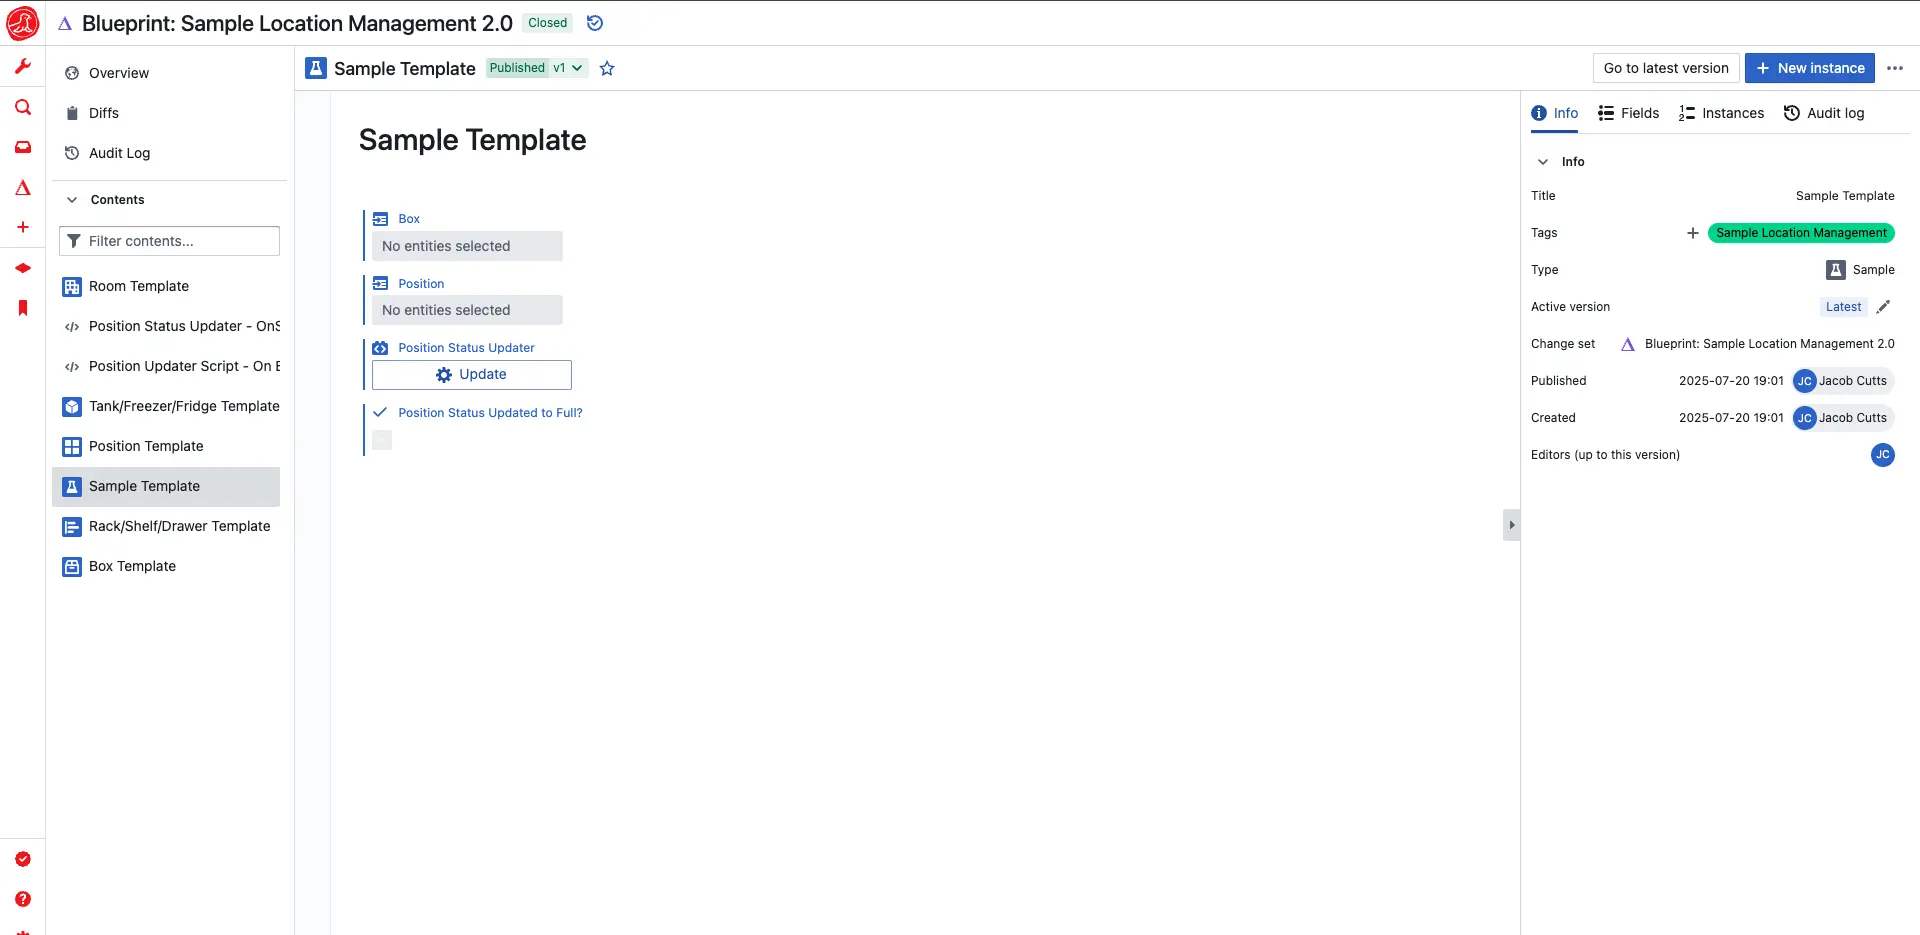The width and height of the screenshot is (1920, 935).
Task: Click the Sample type flask icon
Action: (1836, 270)
